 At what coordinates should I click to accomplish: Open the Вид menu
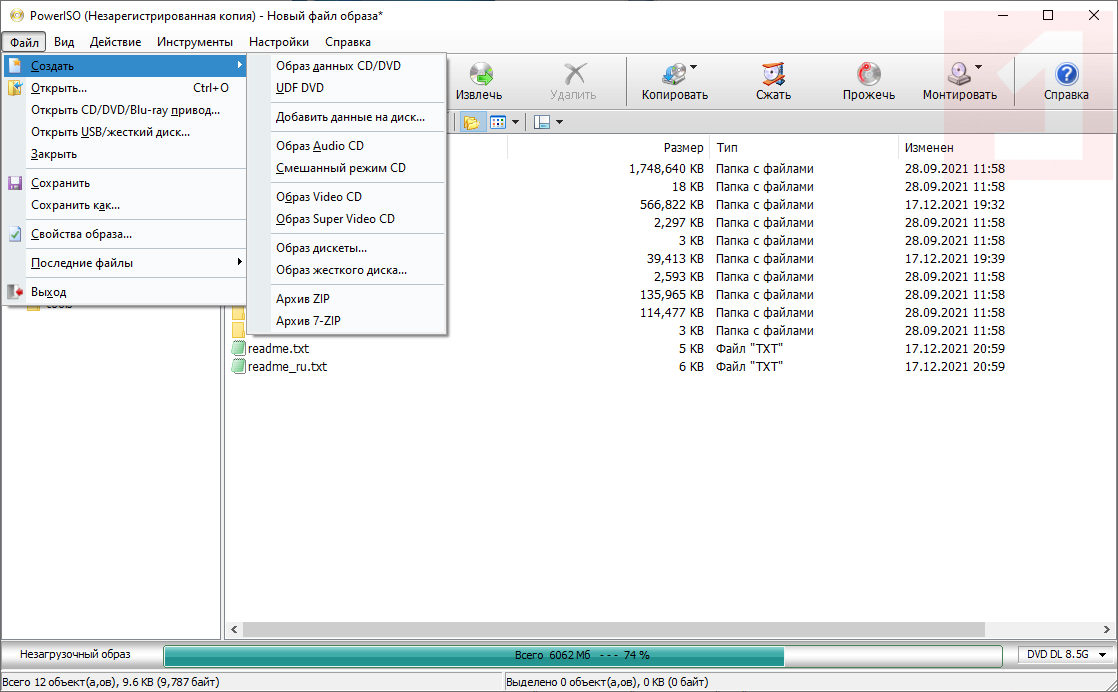coord(64,42)
